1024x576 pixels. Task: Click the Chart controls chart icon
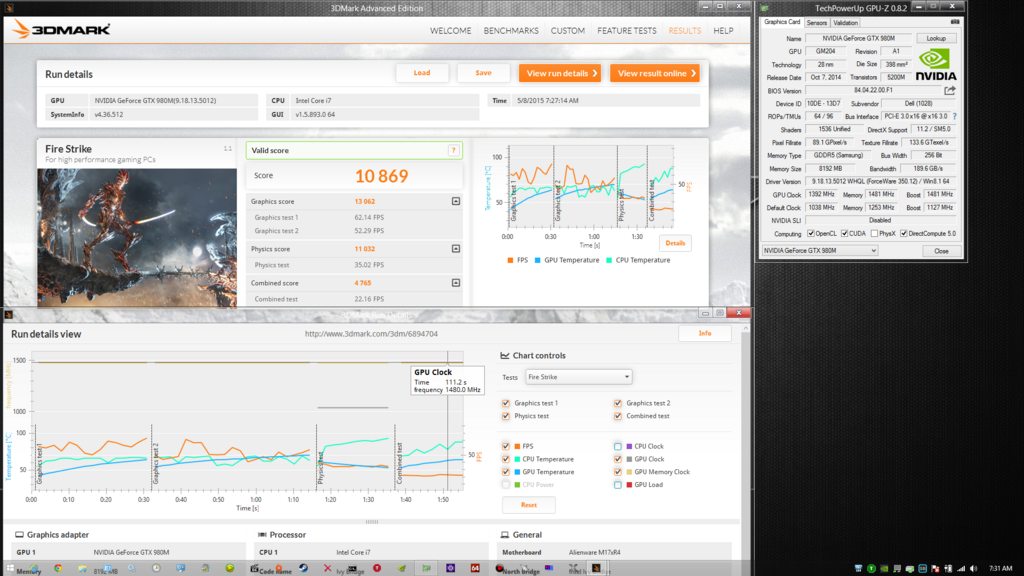click(505, 355)
